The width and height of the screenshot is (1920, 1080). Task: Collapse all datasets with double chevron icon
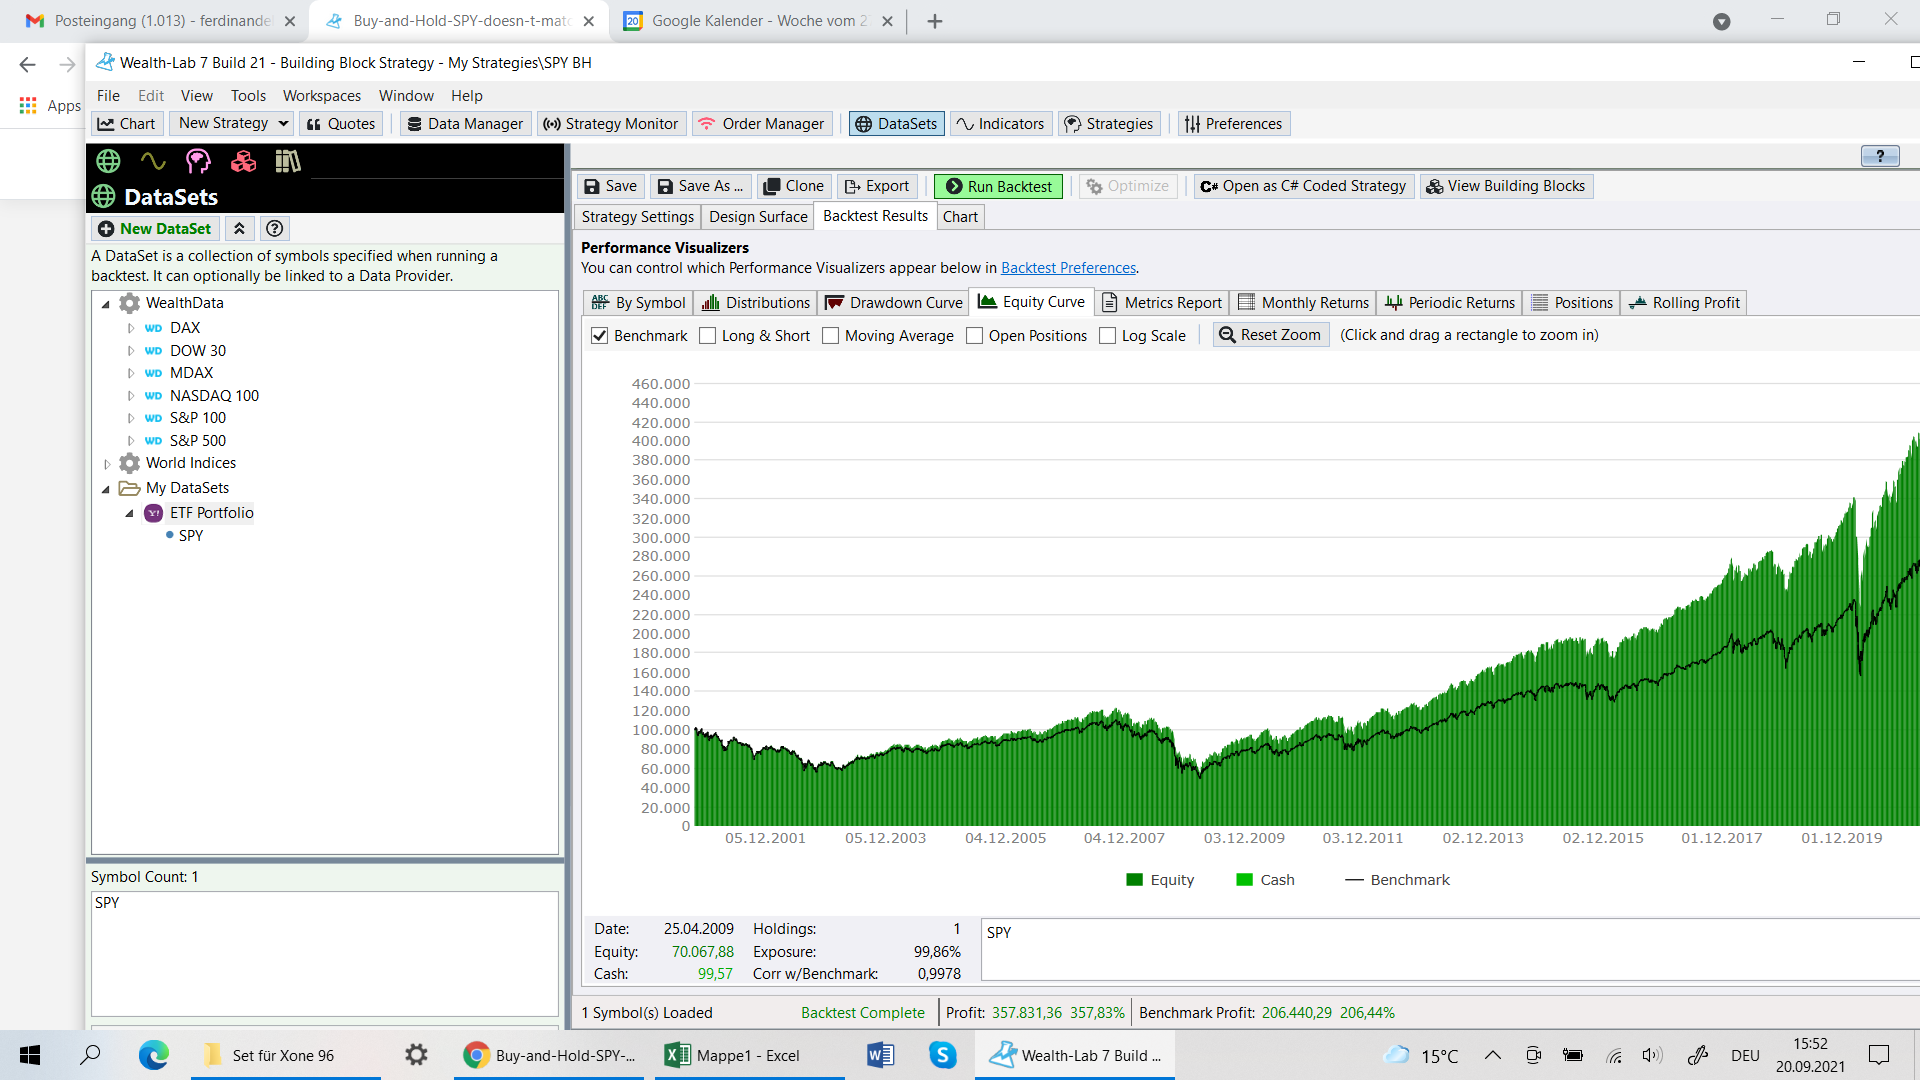(x=239, y=229)
